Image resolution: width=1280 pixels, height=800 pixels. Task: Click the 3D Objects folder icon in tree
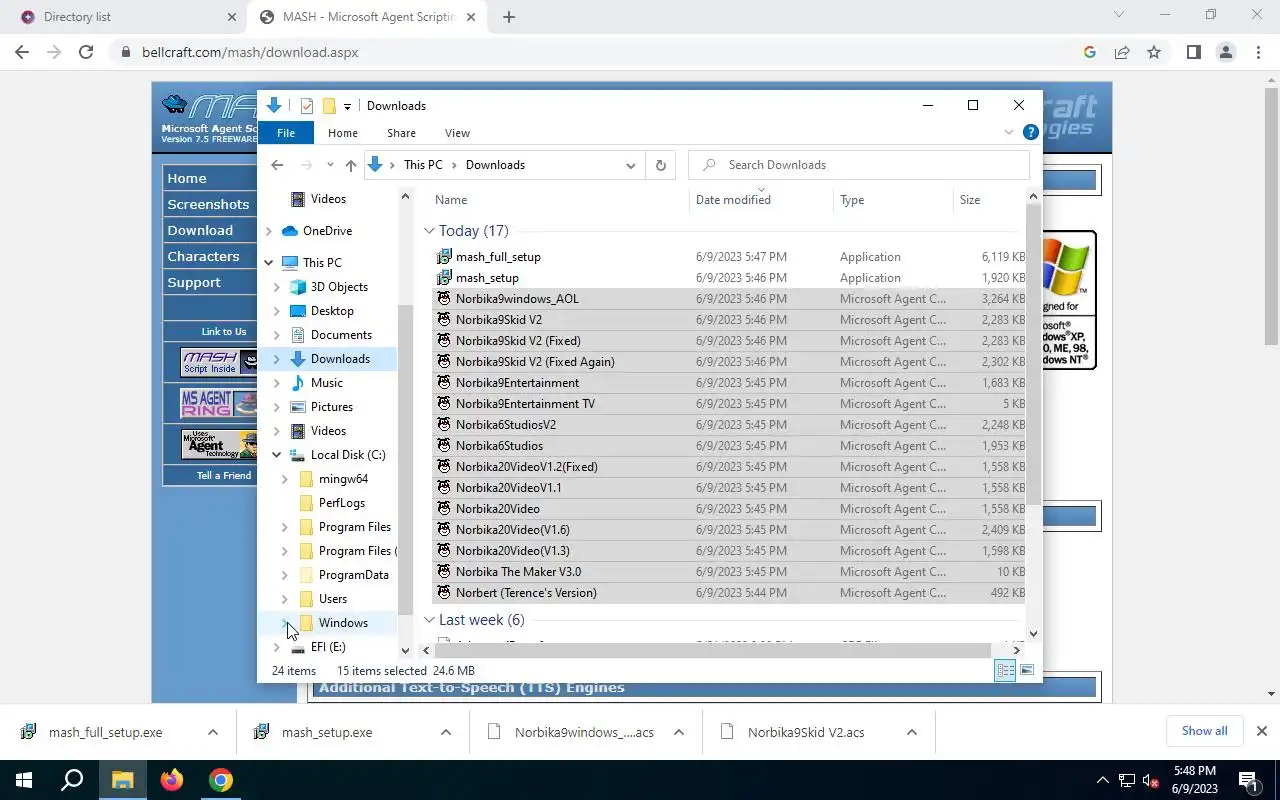click(297, 287)
